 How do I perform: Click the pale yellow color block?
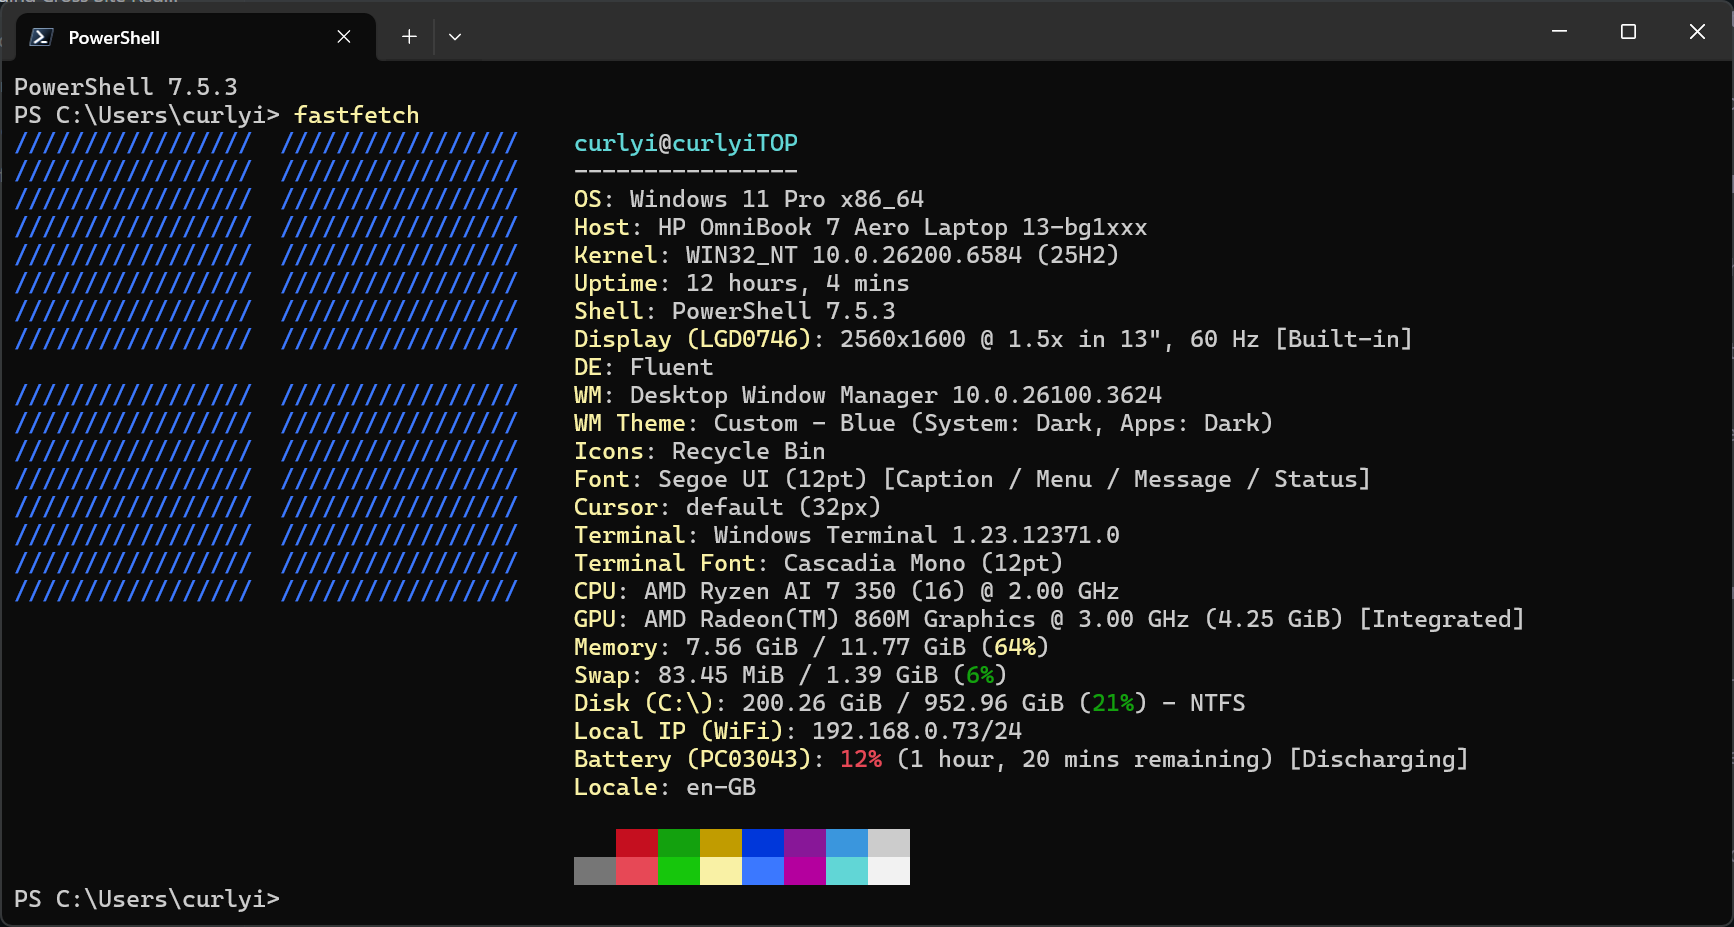point(720,871)
